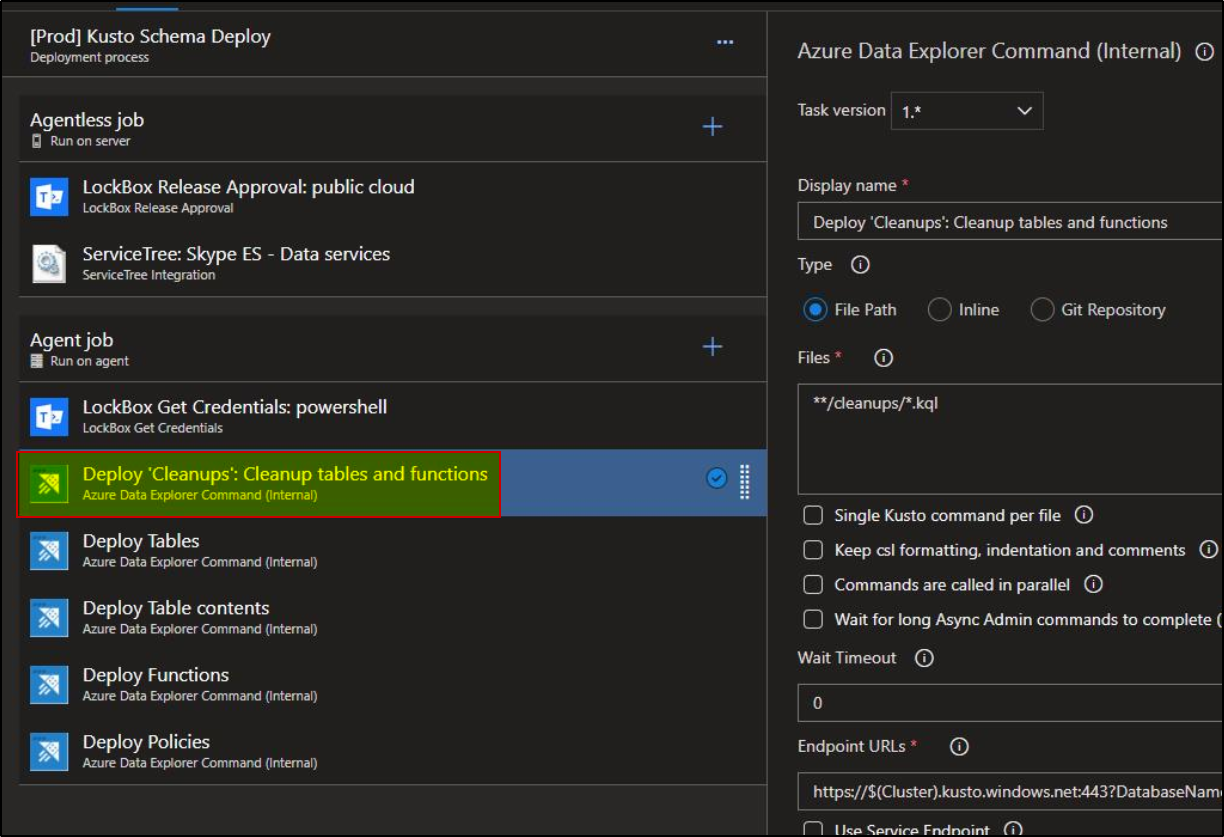Open the Kusto Schema Deploy ellipsis menu
The image size is (1224, 837).
tap(725, 42)
